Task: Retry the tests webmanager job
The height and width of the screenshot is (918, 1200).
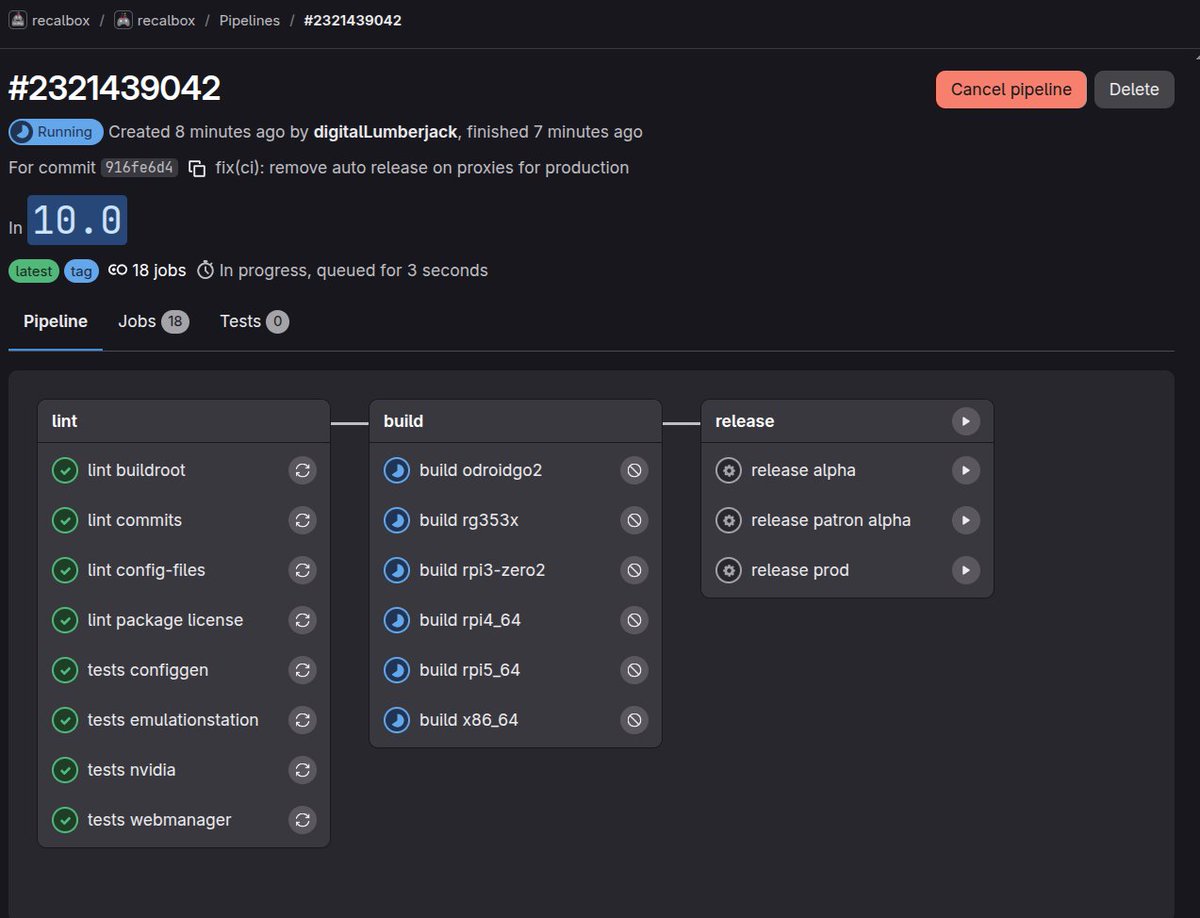Action: (x=302, y=820)
